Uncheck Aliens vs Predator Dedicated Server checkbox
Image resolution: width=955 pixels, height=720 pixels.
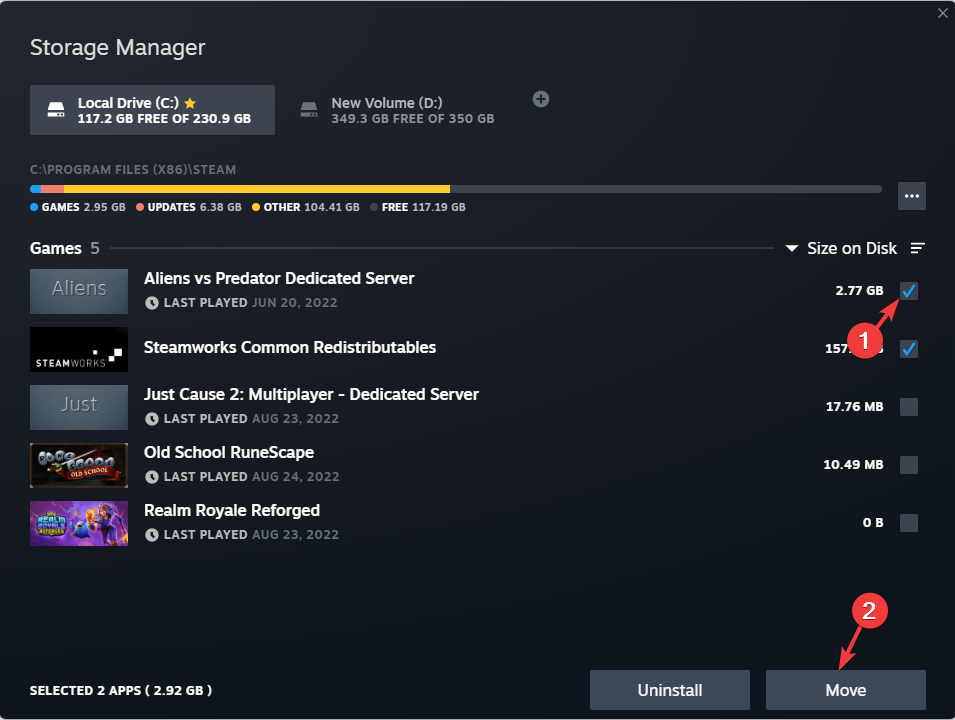point(908,291)
